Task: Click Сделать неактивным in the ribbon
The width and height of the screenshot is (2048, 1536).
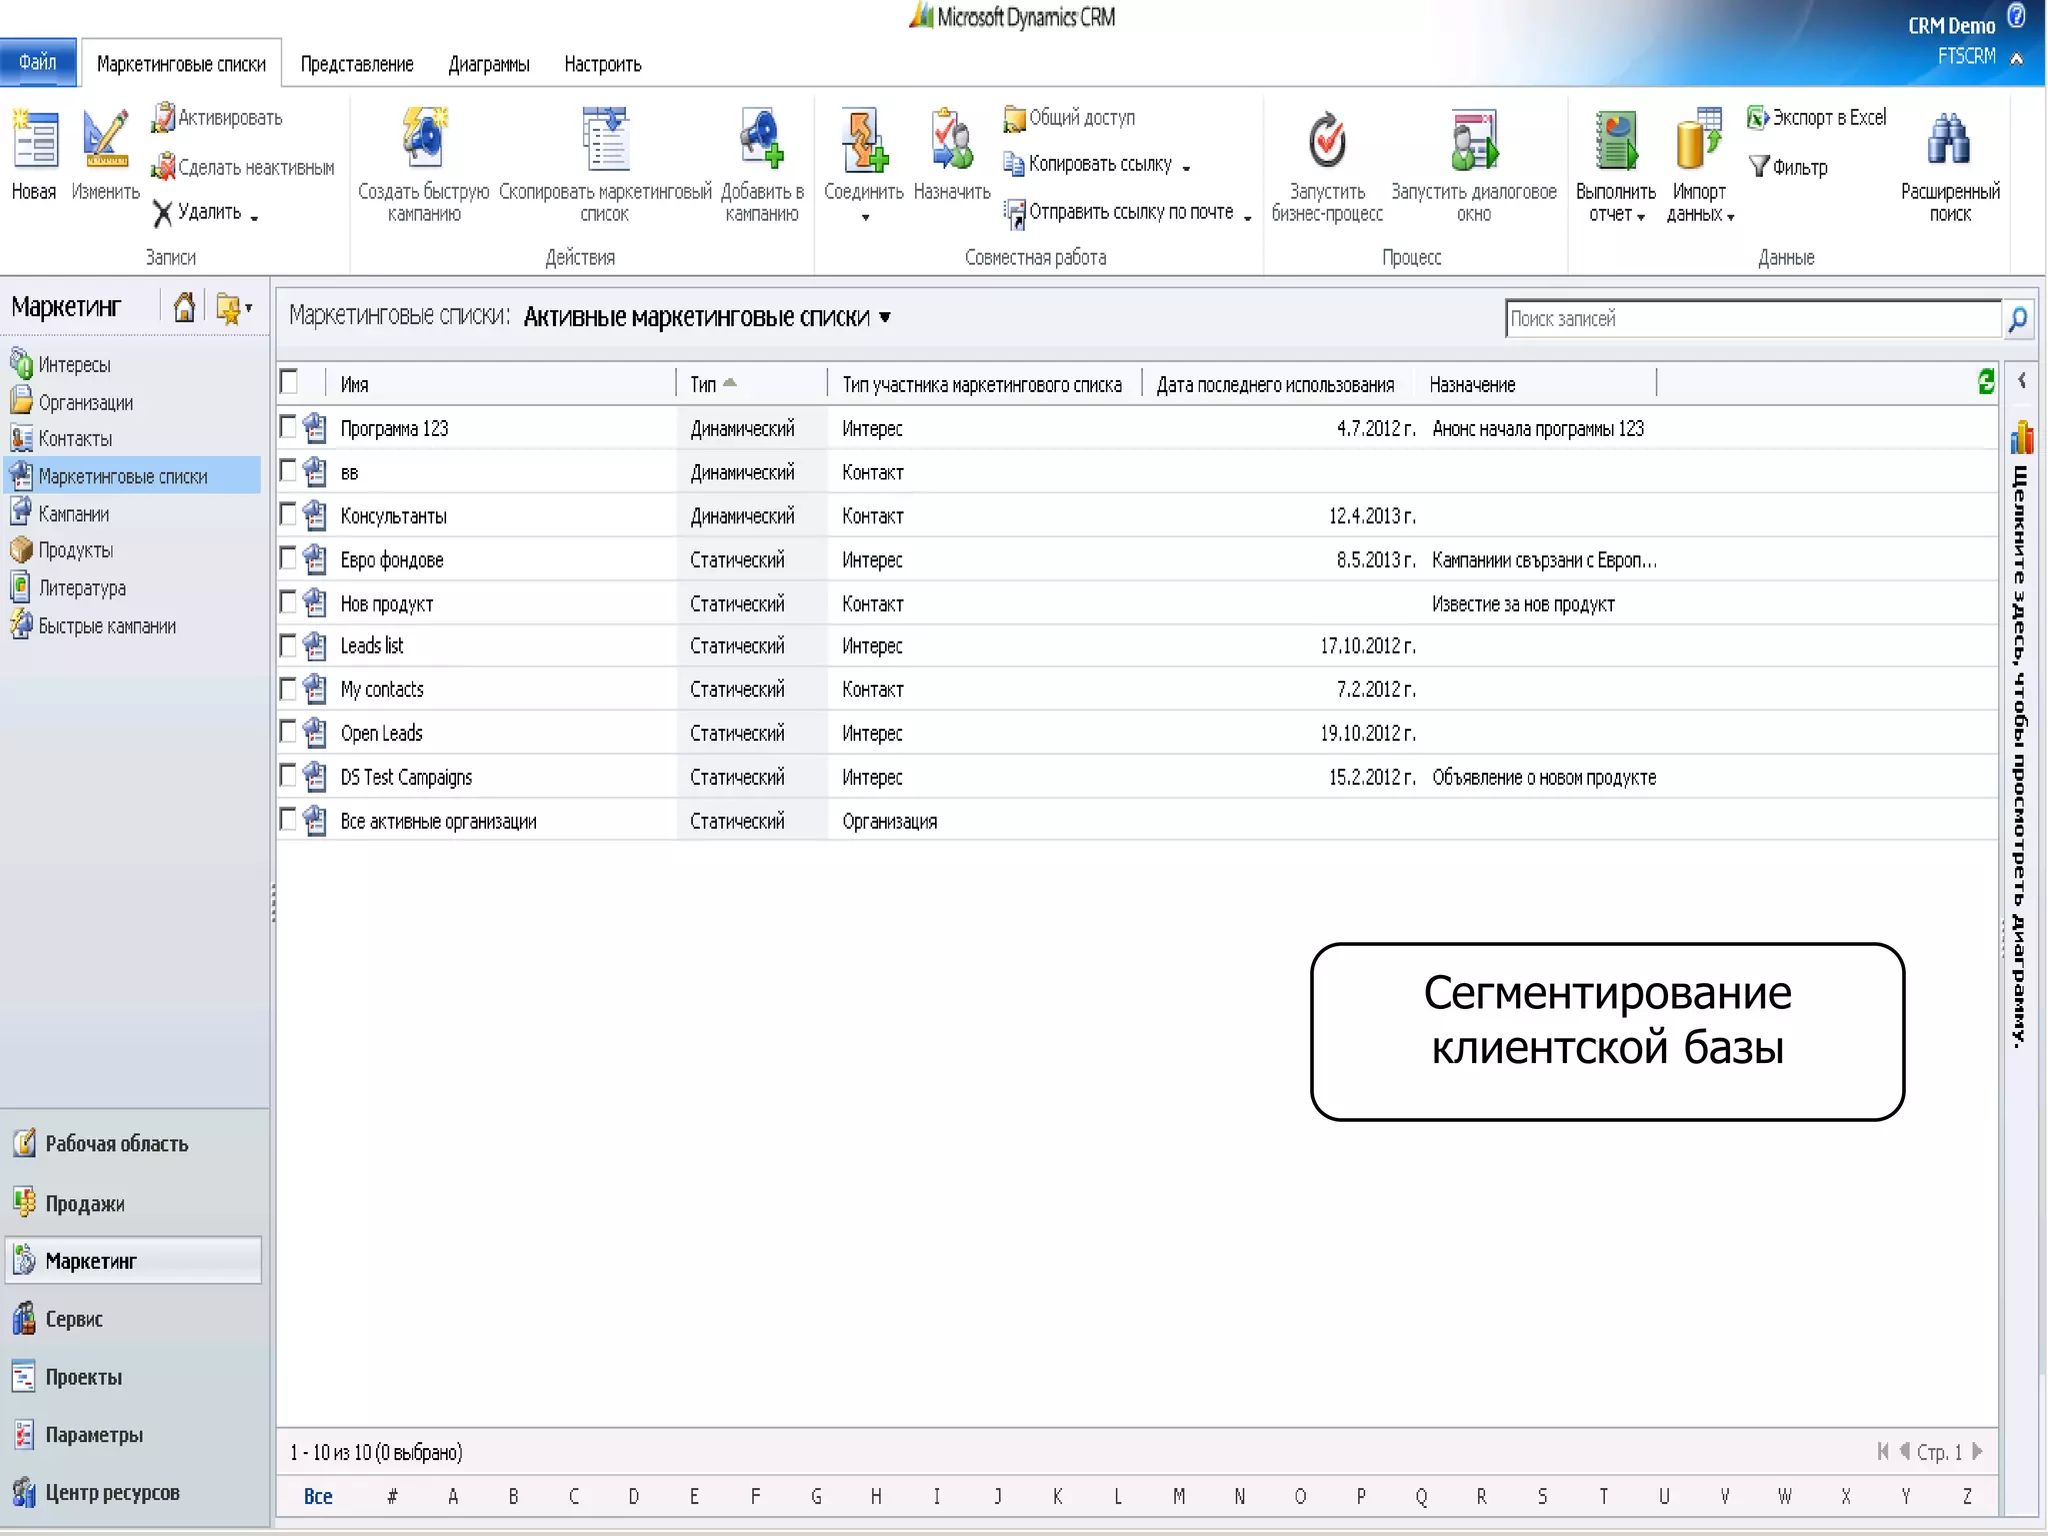Action: click(x=243, y=168)
